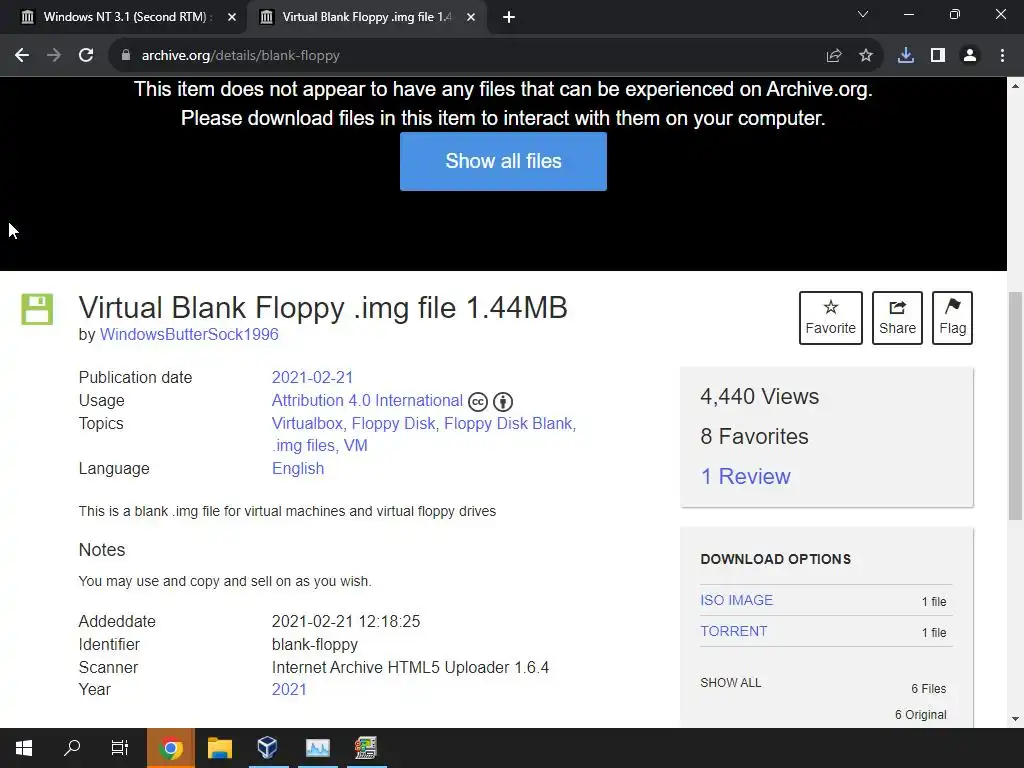Viewport: 1024px width, 768px height.
Task: Click the lock site info icon
Action: click(x=126, y=56)
